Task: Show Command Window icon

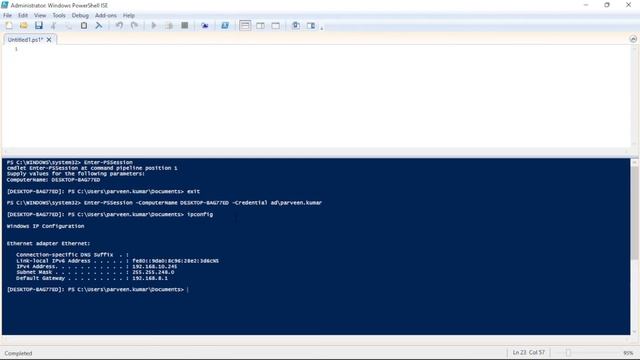Action: (x=296, y=25)
